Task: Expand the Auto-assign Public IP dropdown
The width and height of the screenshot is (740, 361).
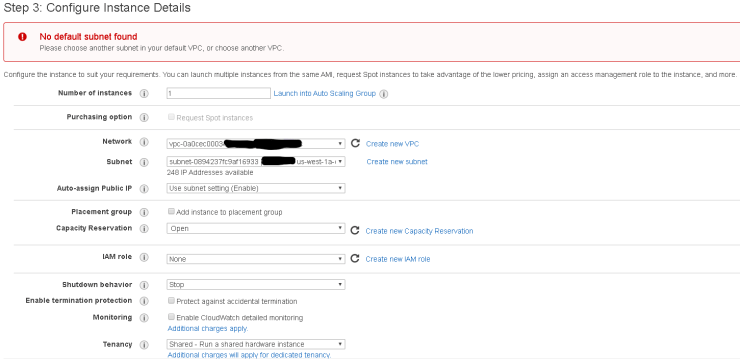Action: pos(256,188)
